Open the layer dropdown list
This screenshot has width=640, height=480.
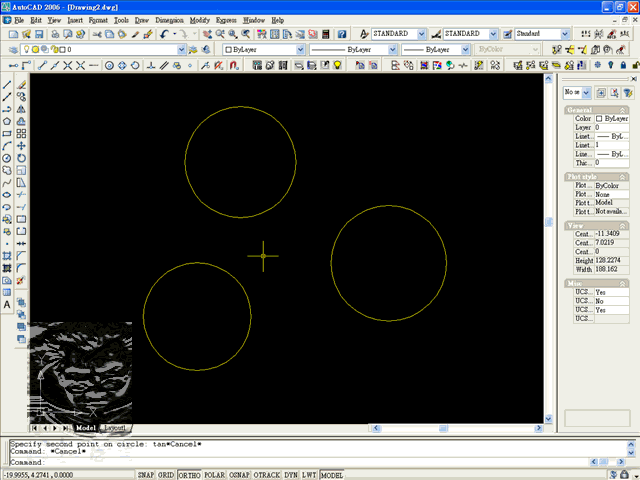[182, 49]
